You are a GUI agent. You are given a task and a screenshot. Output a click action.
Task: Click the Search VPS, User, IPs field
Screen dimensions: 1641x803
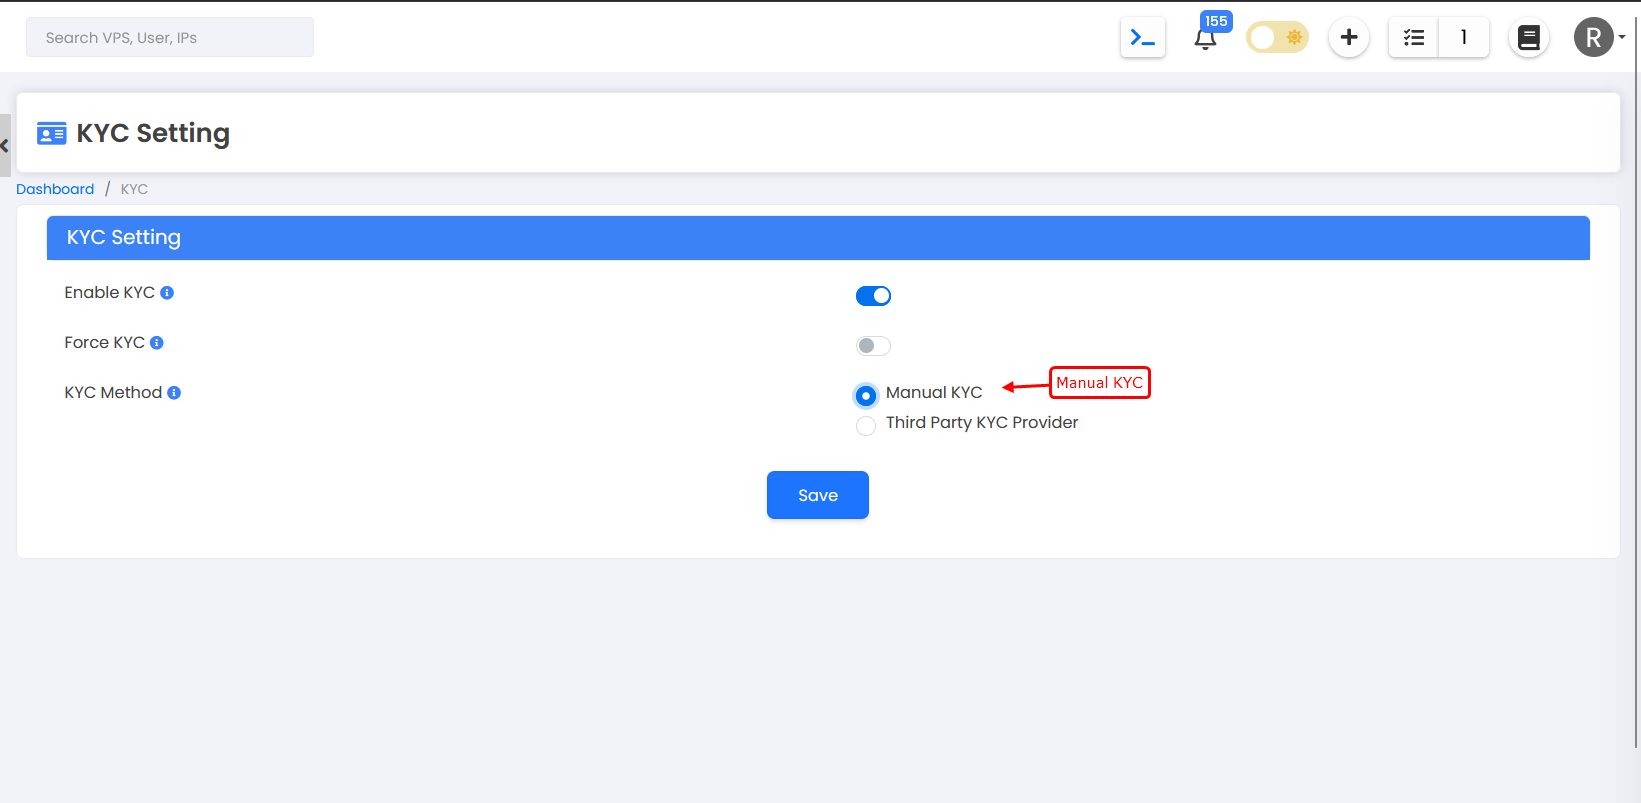coord(170,37)
